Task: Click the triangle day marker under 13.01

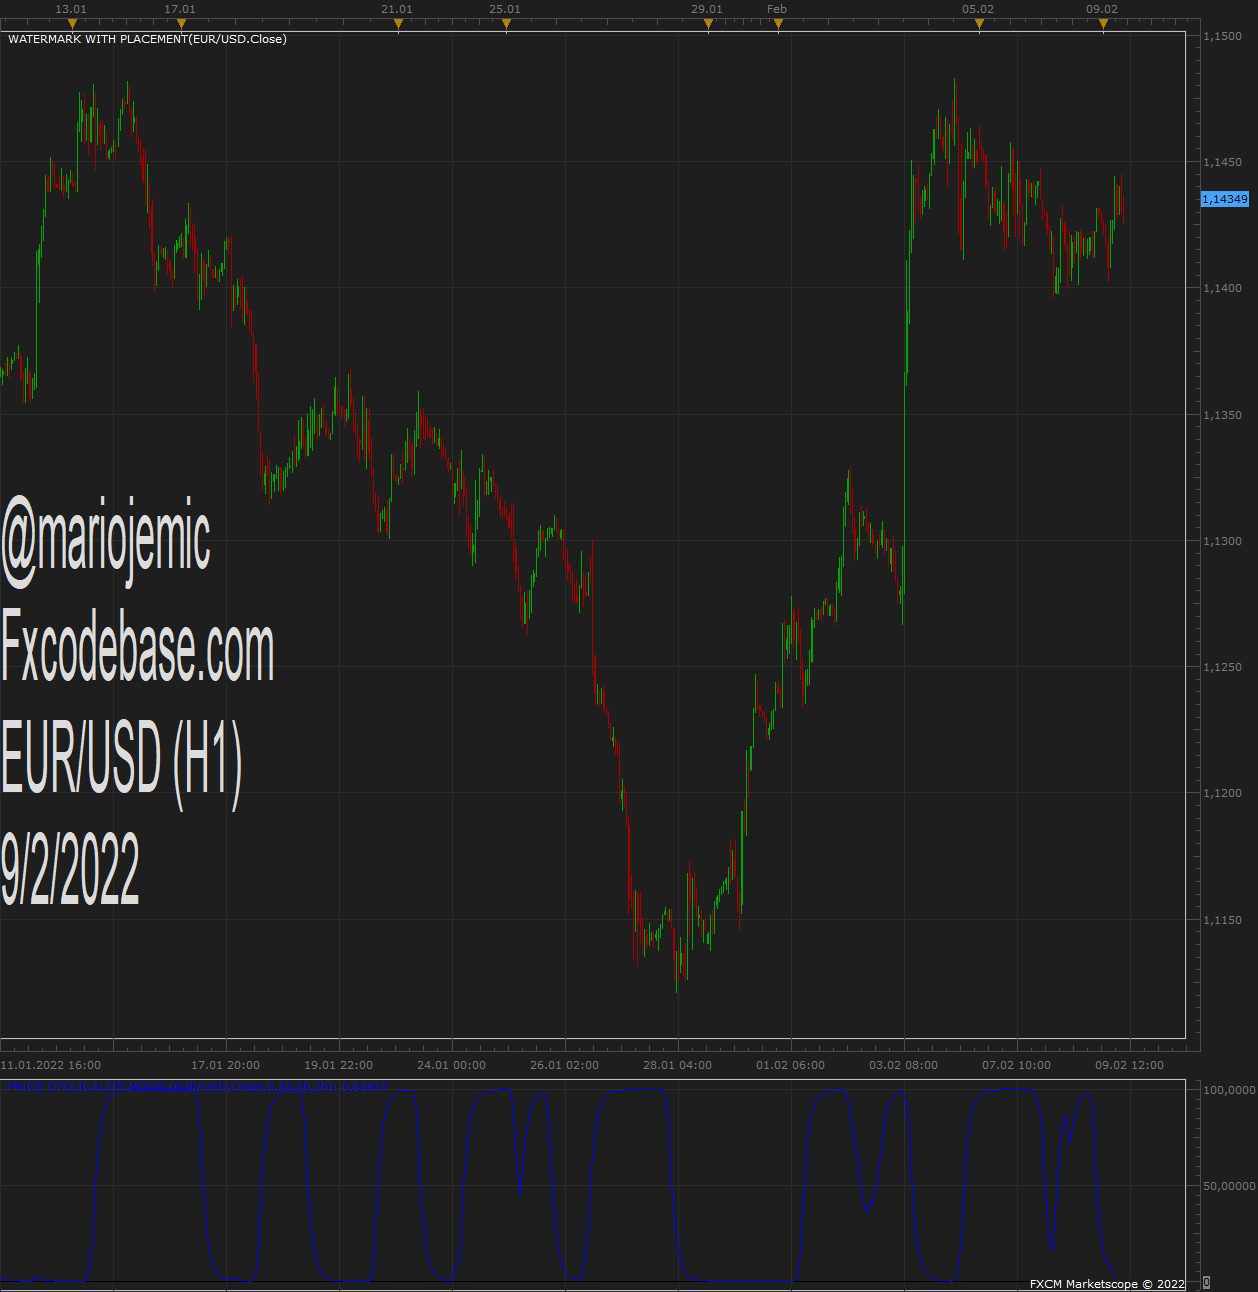Action: tap(72, 24)
